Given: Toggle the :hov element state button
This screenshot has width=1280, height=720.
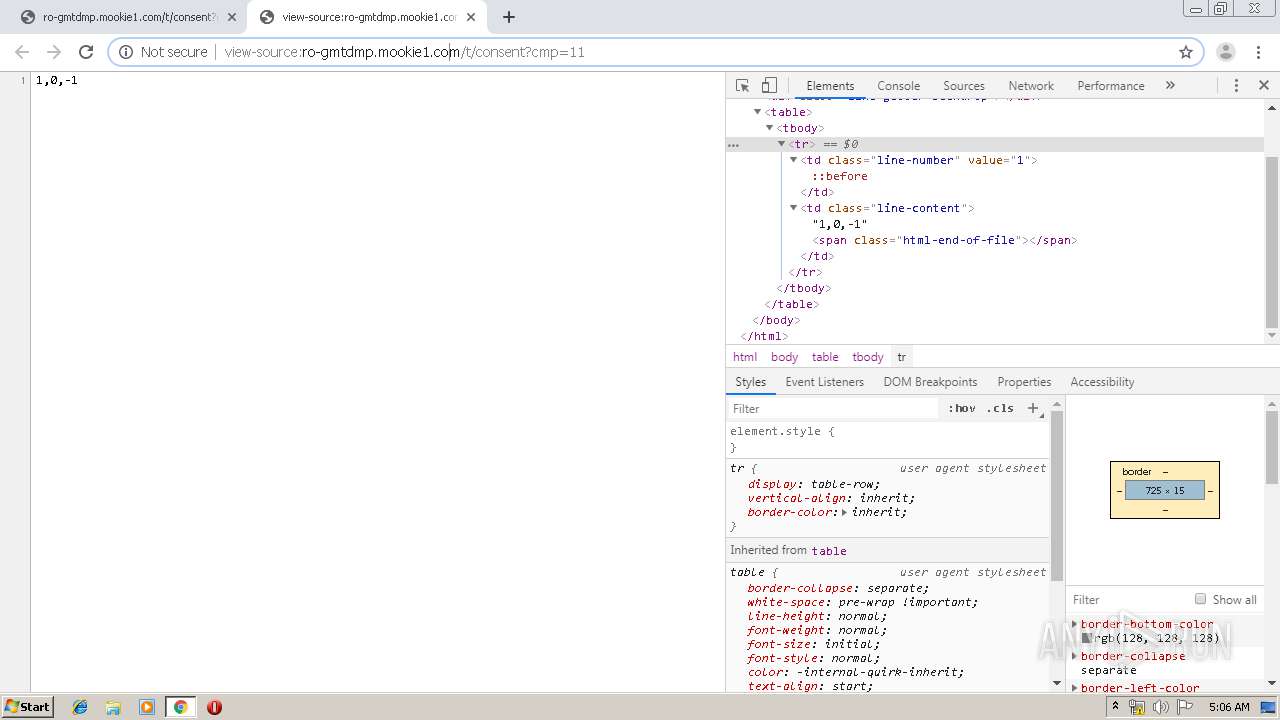Looking at the screenshot, I should pos(962,409).
